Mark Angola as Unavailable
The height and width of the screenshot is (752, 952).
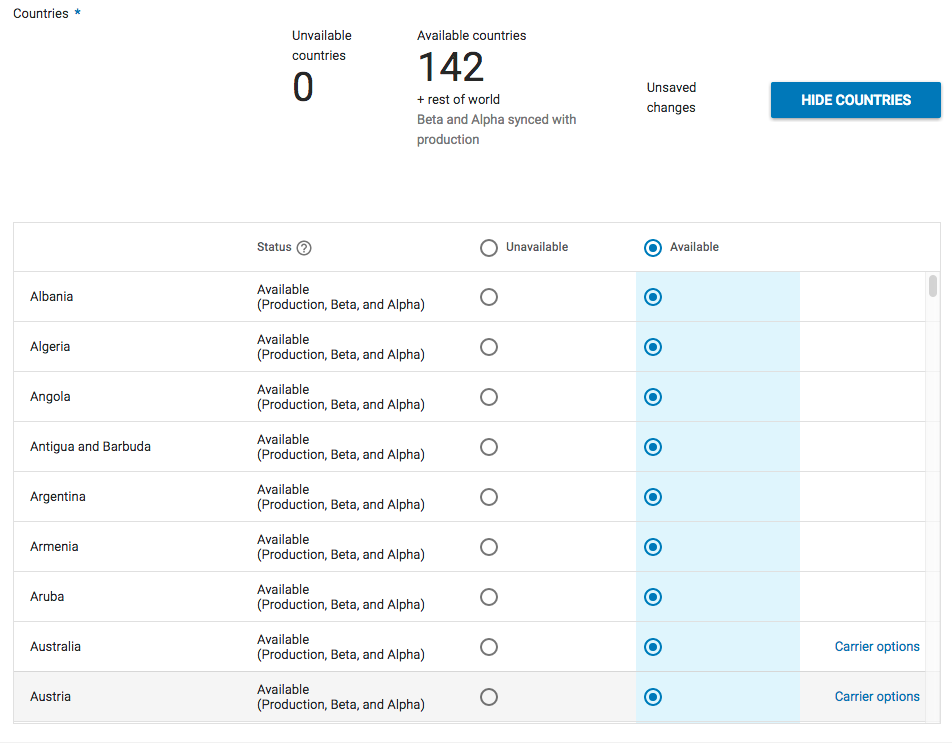point(489,397)
